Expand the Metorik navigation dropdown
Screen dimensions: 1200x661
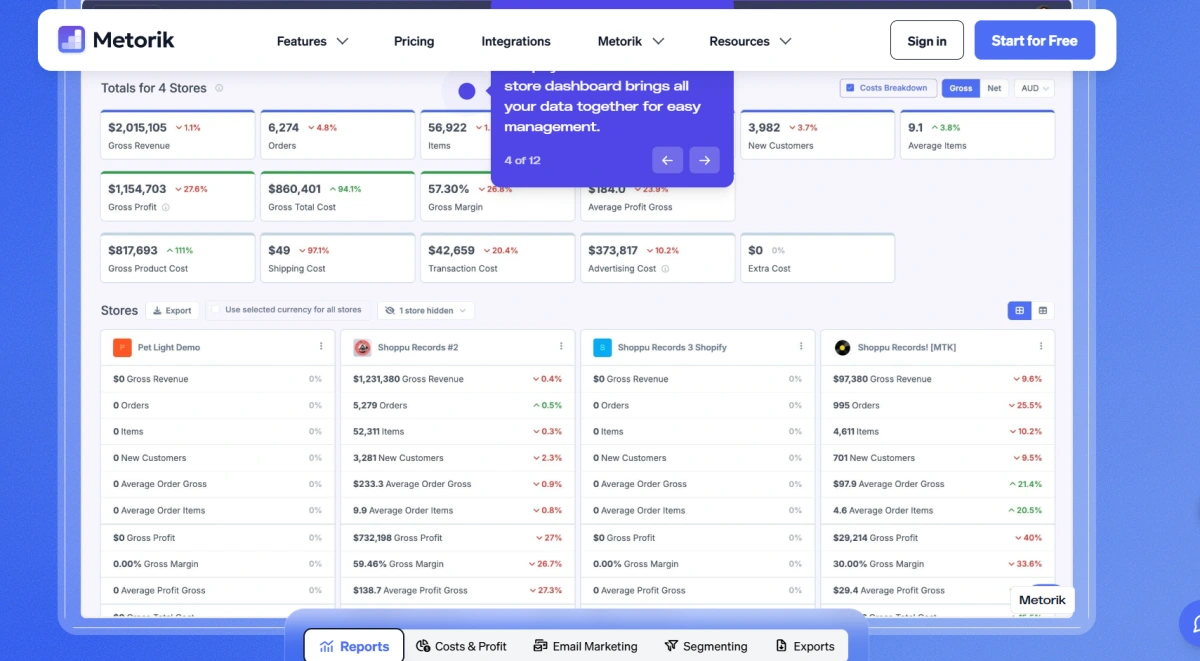pyautogui.click(x=631, y=41)
